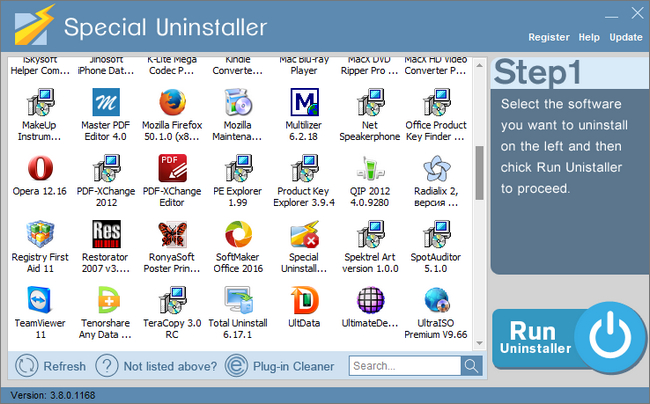Screen dimensions: 650x404
Task: Select SpotAuditor 5.1.0 icon
Action: 436,234
